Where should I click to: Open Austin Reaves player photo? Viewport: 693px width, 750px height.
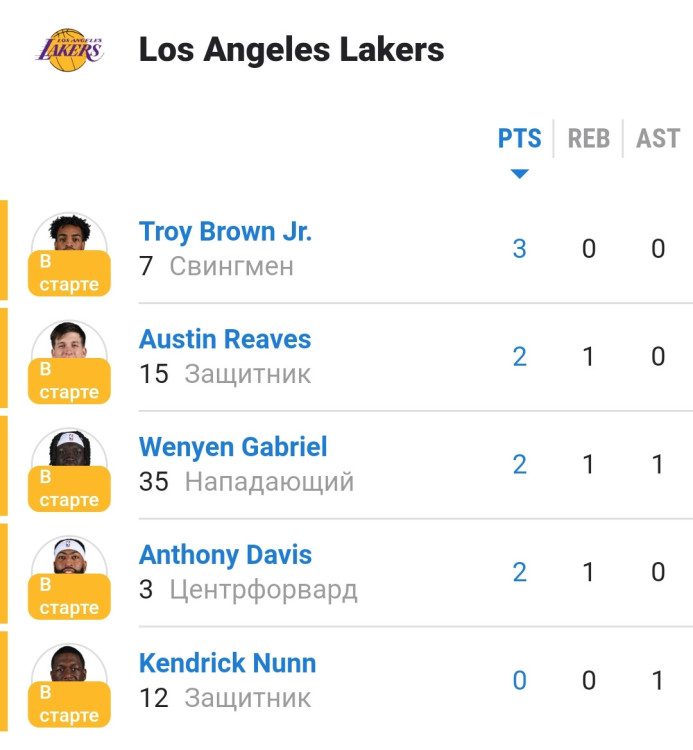point(69,340)
